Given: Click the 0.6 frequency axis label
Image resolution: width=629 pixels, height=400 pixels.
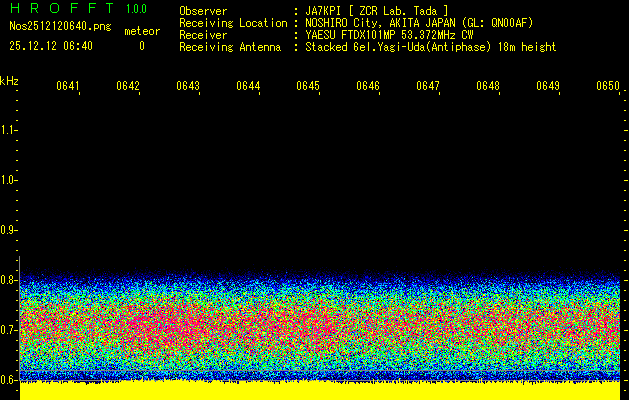Looking at the screenshot, I should click(9, 380).
